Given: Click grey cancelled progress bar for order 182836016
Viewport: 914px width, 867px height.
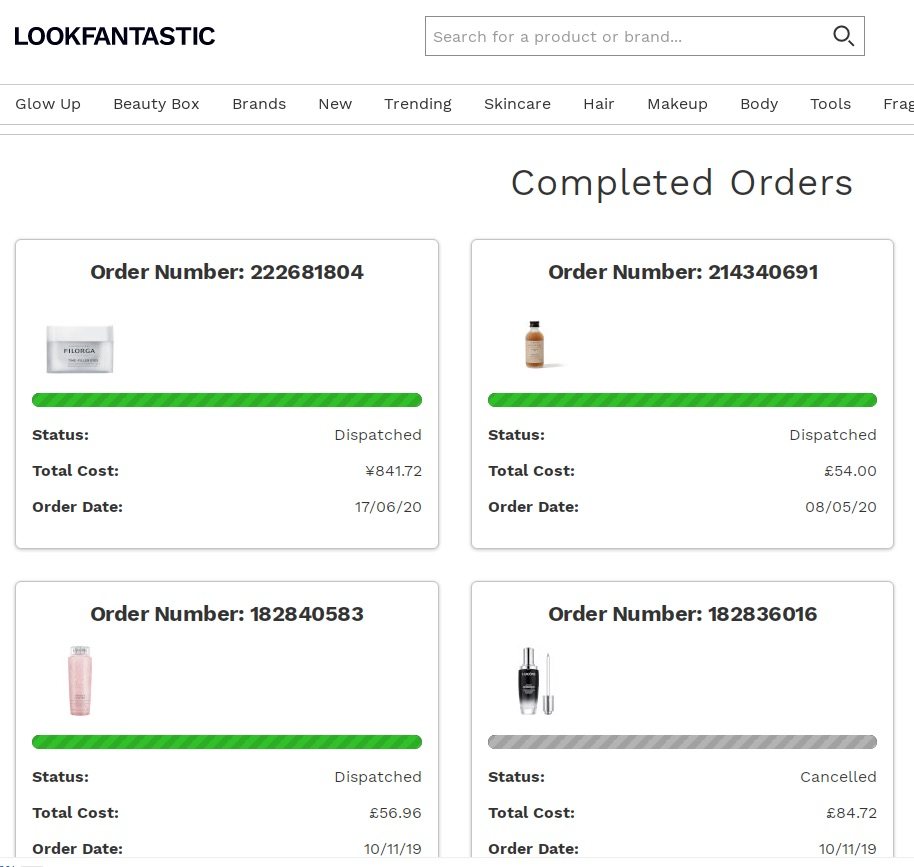Looking at the screenshot, I should pos(682,742).
